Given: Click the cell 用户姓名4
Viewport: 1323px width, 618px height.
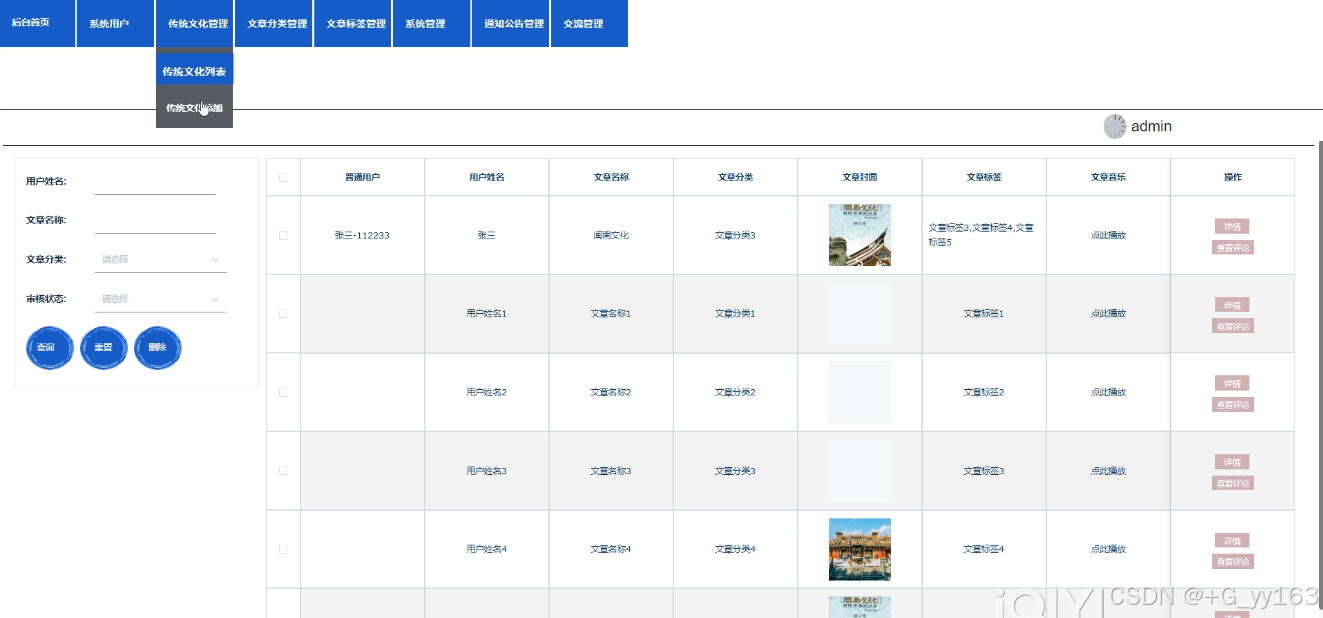Looking at the screenshot, I should (487, 549).
